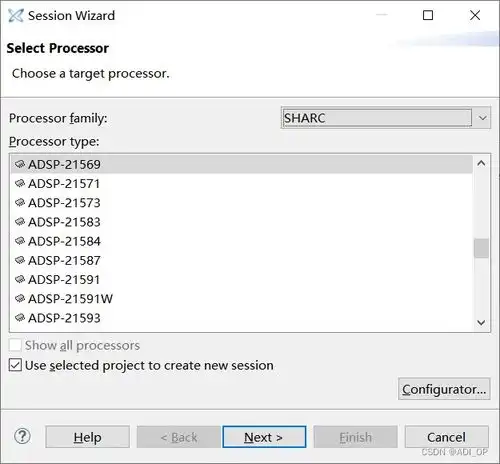This screenshot has height=464, width=500.
Task: Click the chip icon beside ADSP-21573
Action: tap(20, 202)
